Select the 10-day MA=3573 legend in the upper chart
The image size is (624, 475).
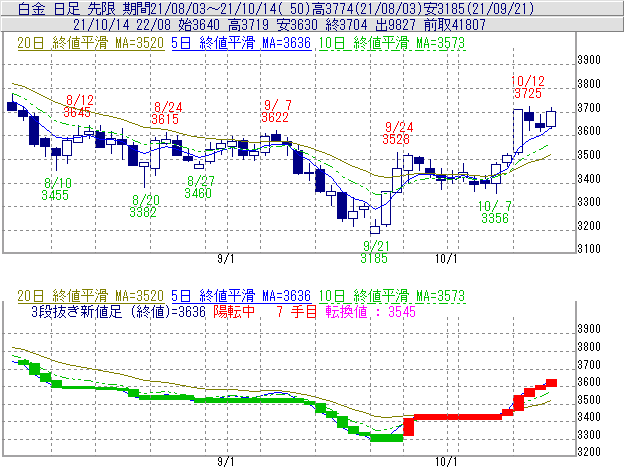(392, 43)
